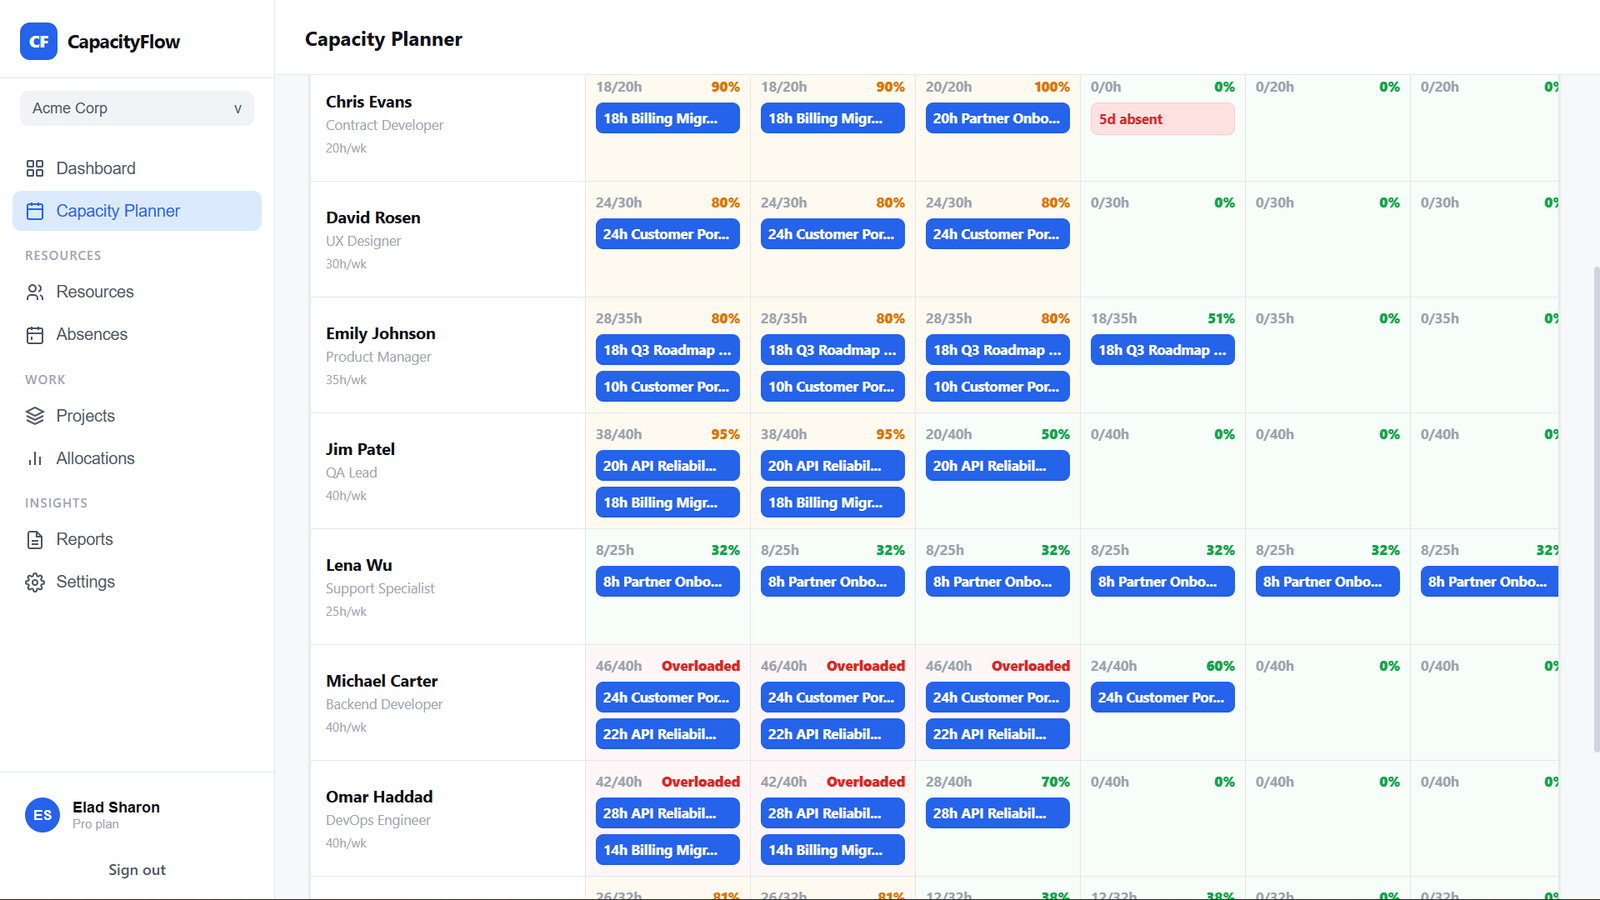1600x900 pixels.
Task: Open Michael Carter's 24h Customer Portal in 60% week
Action: 1162,697
